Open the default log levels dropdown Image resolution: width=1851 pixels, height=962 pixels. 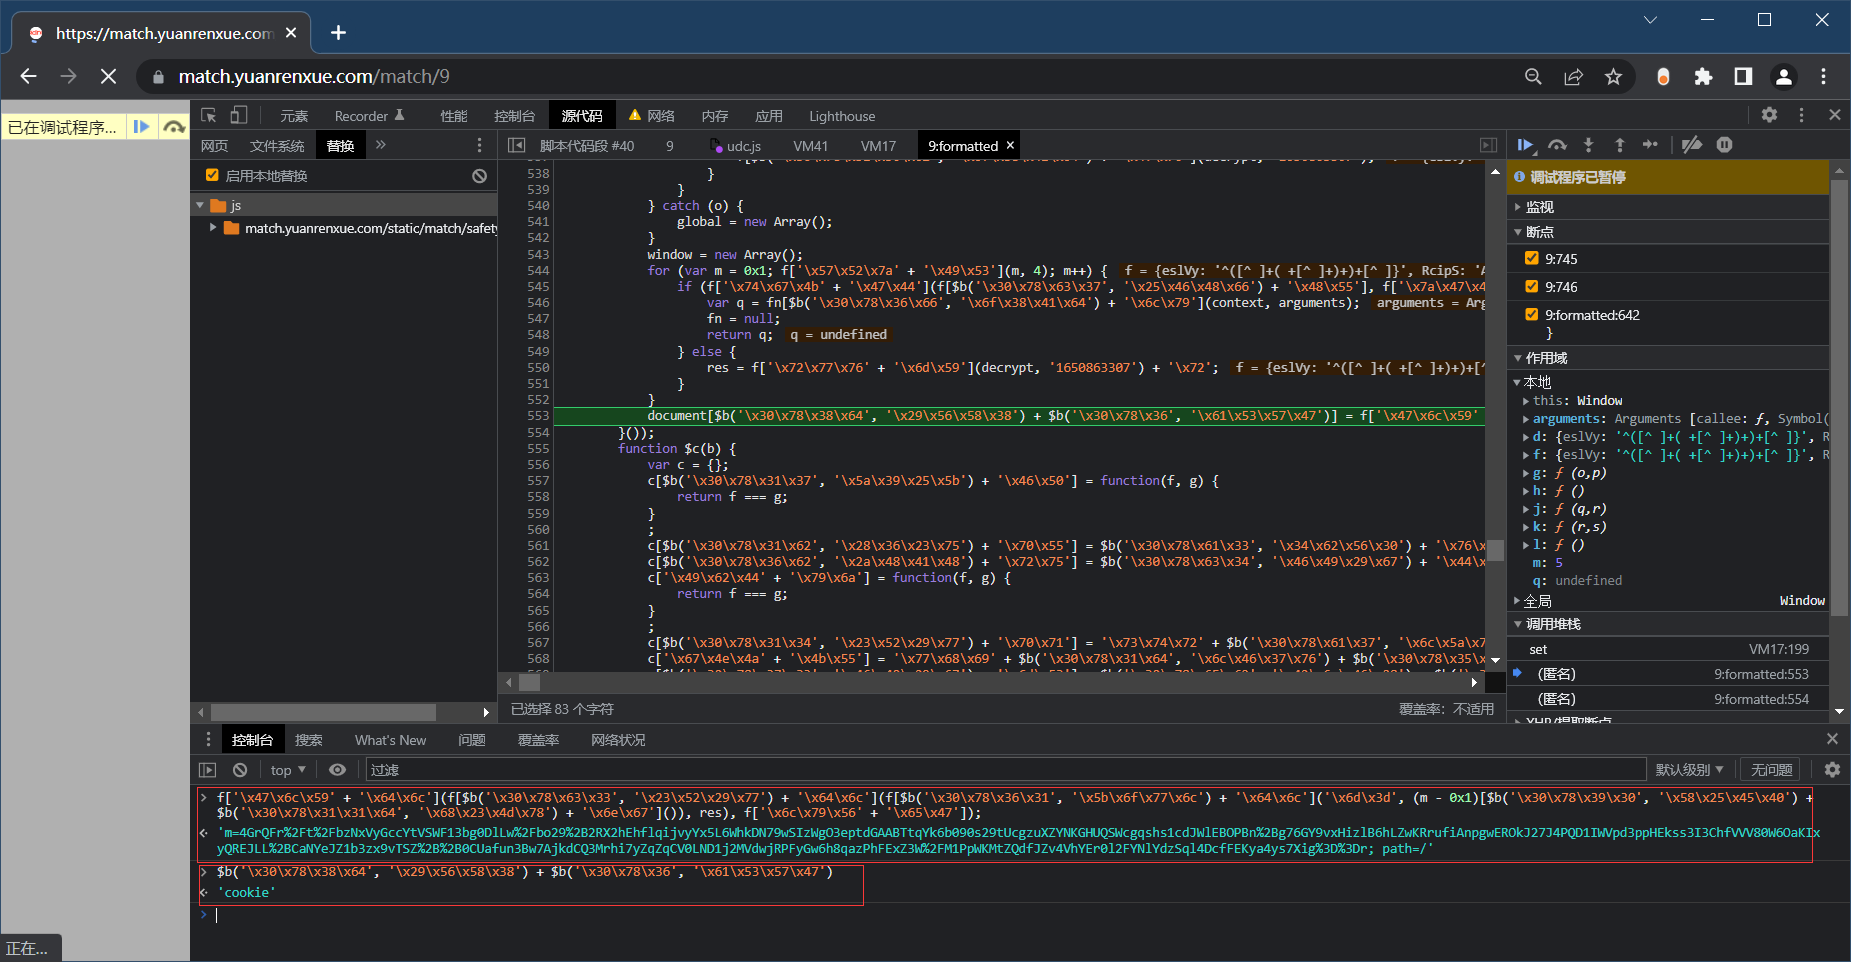pos(1689,770)
